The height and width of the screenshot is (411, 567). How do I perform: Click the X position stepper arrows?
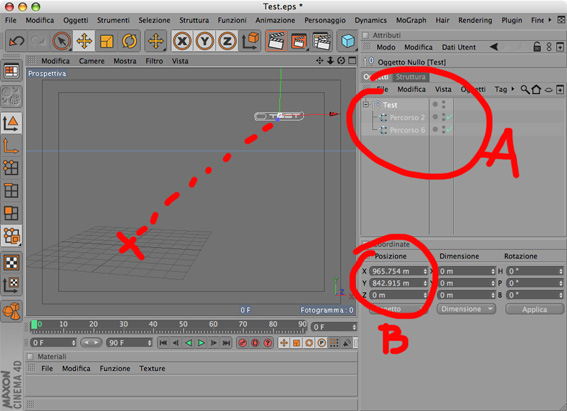coord(425,271)
